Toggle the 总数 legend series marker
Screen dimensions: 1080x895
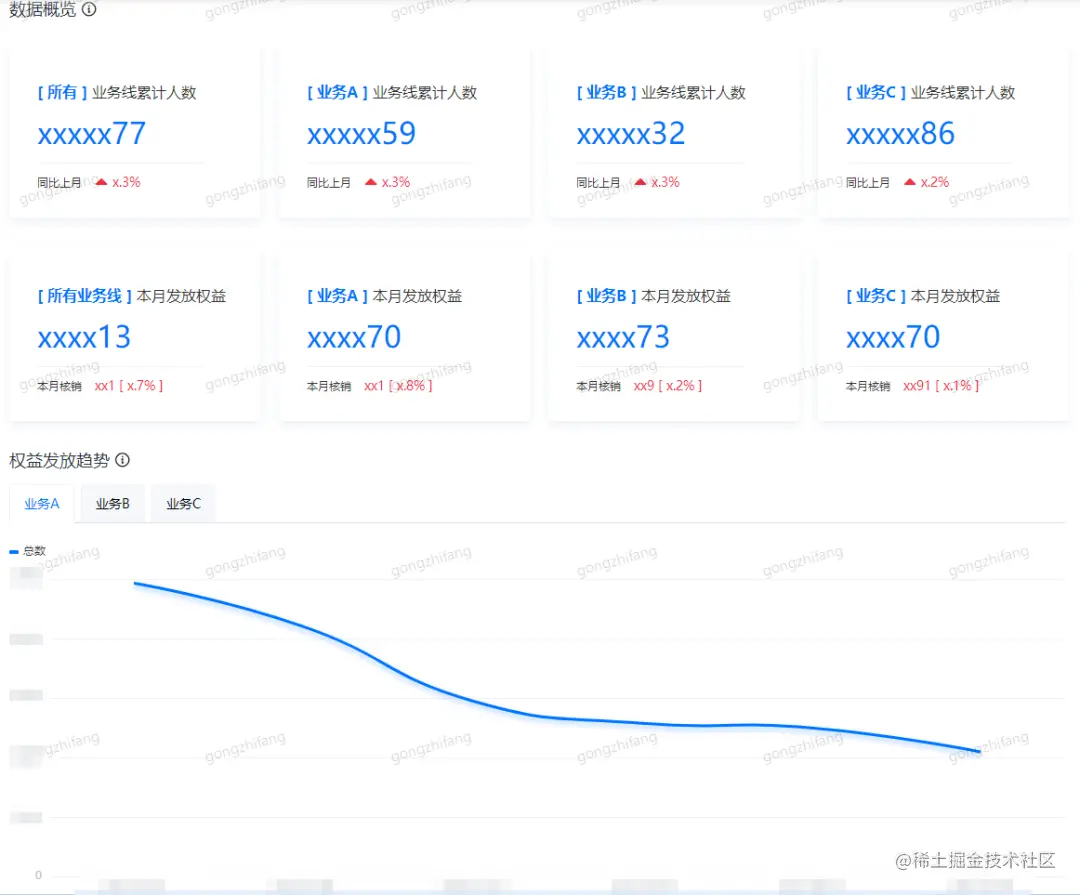tap(14, 551)
